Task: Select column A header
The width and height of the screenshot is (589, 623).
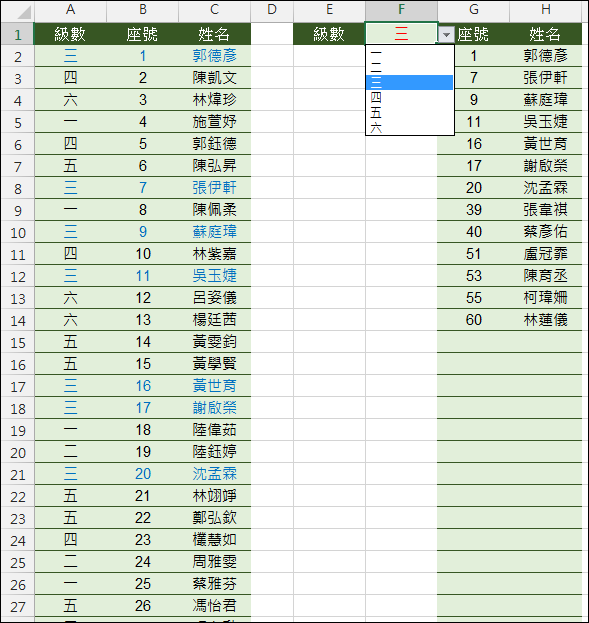Action: [70, 10]
